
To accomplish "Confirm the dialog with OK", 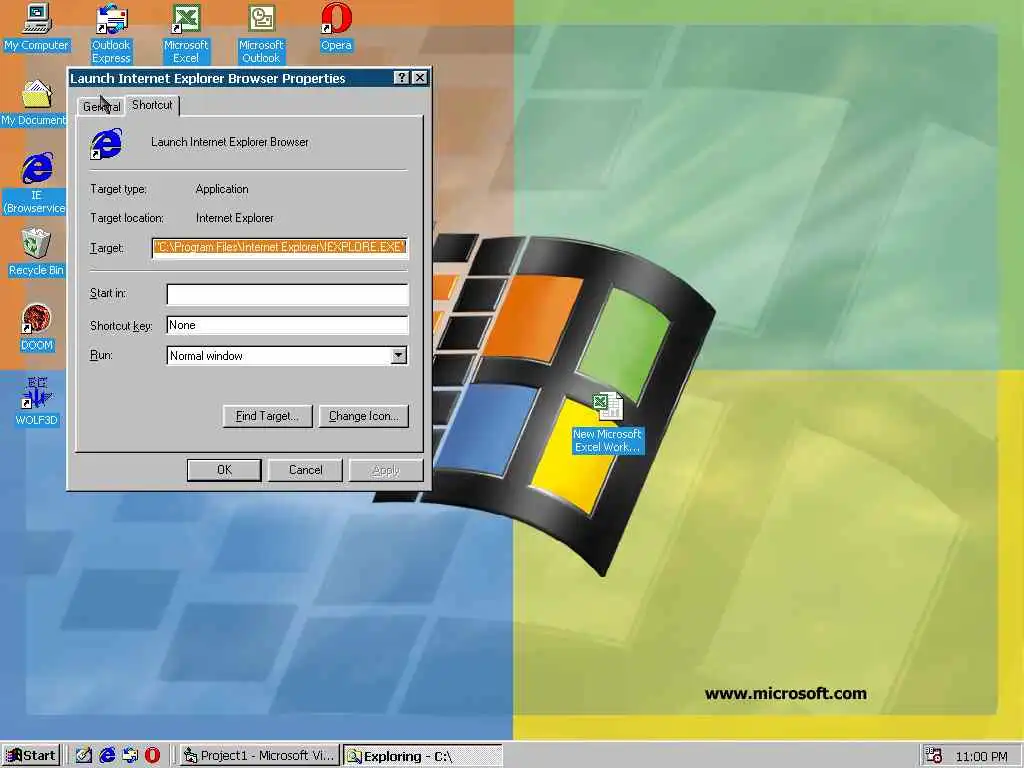I will [x=224, y=470].
